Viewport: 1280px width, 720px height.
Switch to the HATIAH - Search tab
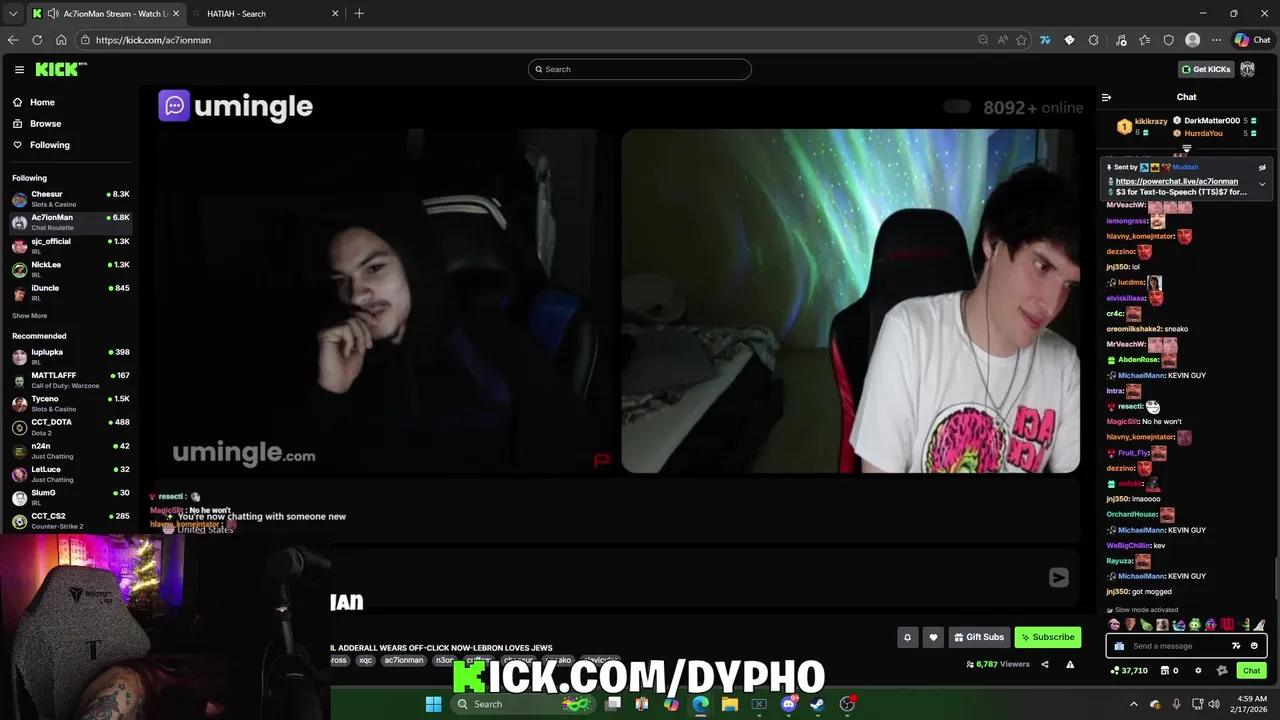(x=266, y=13)
